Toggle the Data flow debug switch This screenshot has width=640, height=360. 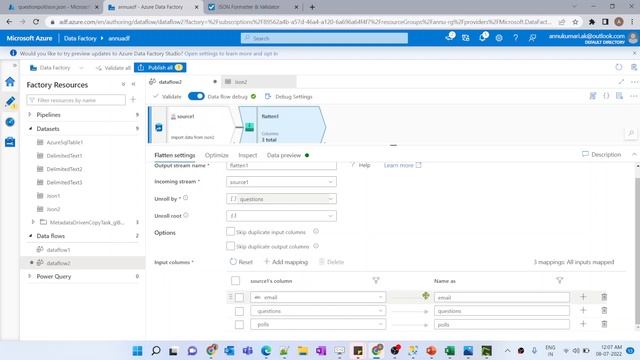(196, 96)
